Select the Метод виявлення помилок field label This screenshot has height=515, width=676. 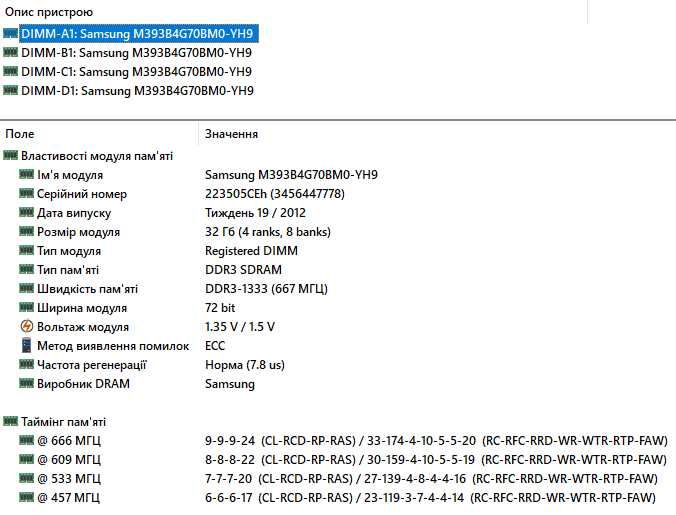click(113, 346)
